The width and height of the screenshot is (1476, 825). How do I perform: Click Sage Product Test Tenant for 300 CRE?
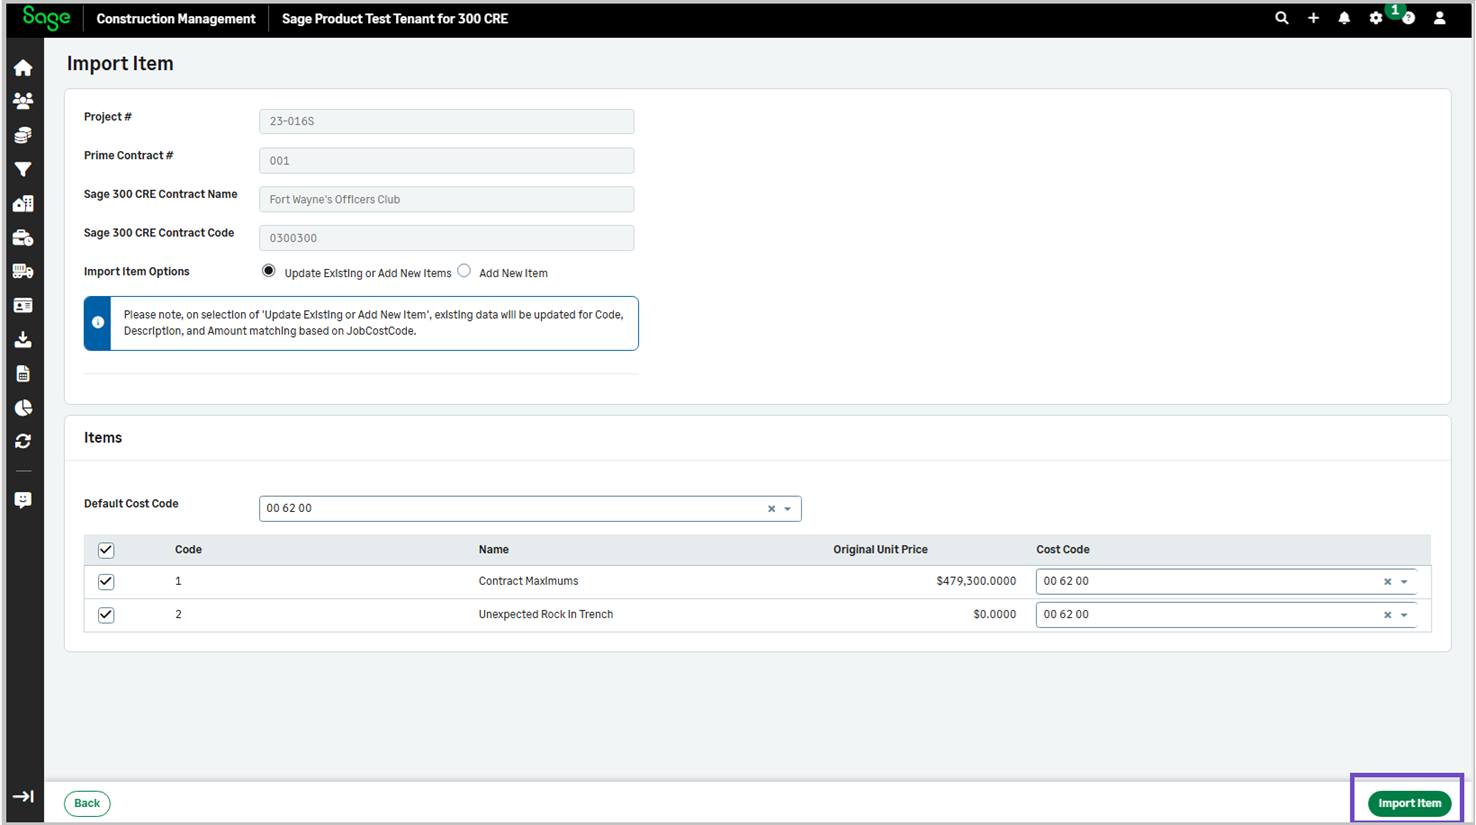[395, 19]
